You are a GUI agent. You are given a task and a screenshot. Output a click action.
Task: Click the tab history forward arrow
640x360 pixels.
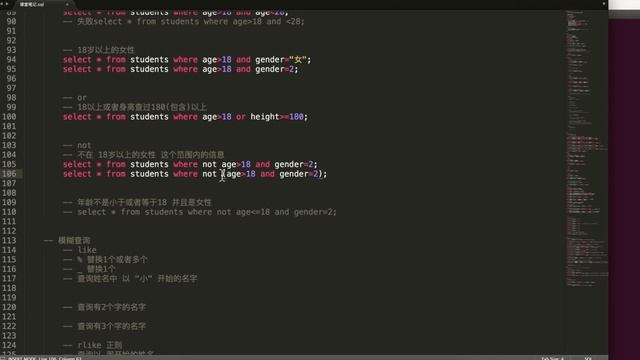(x=7, y=4)
